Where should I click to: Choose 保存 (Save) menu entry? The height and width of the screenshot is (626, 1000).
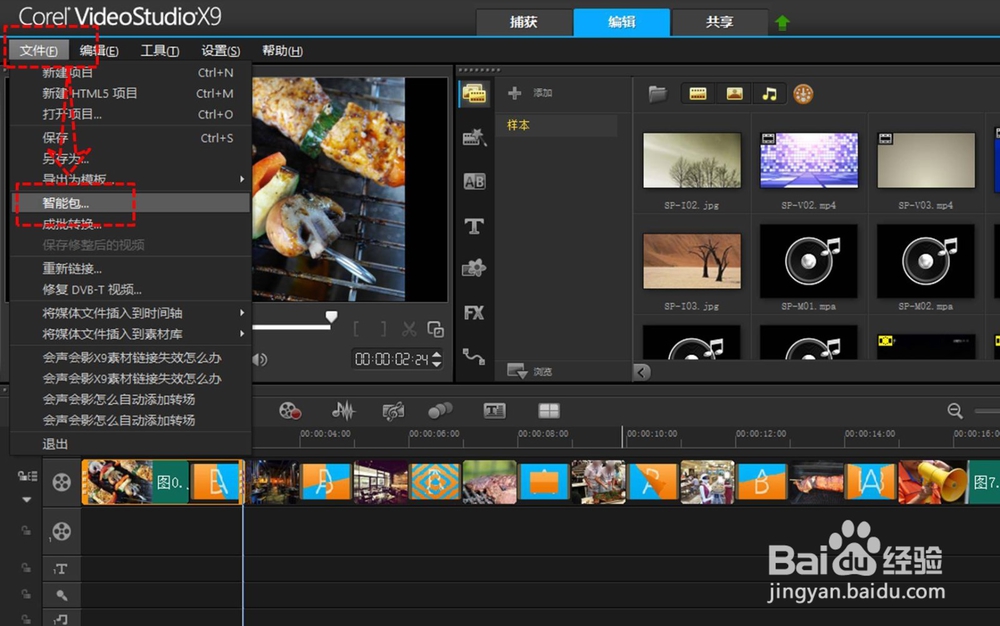(x=131, y=138)
